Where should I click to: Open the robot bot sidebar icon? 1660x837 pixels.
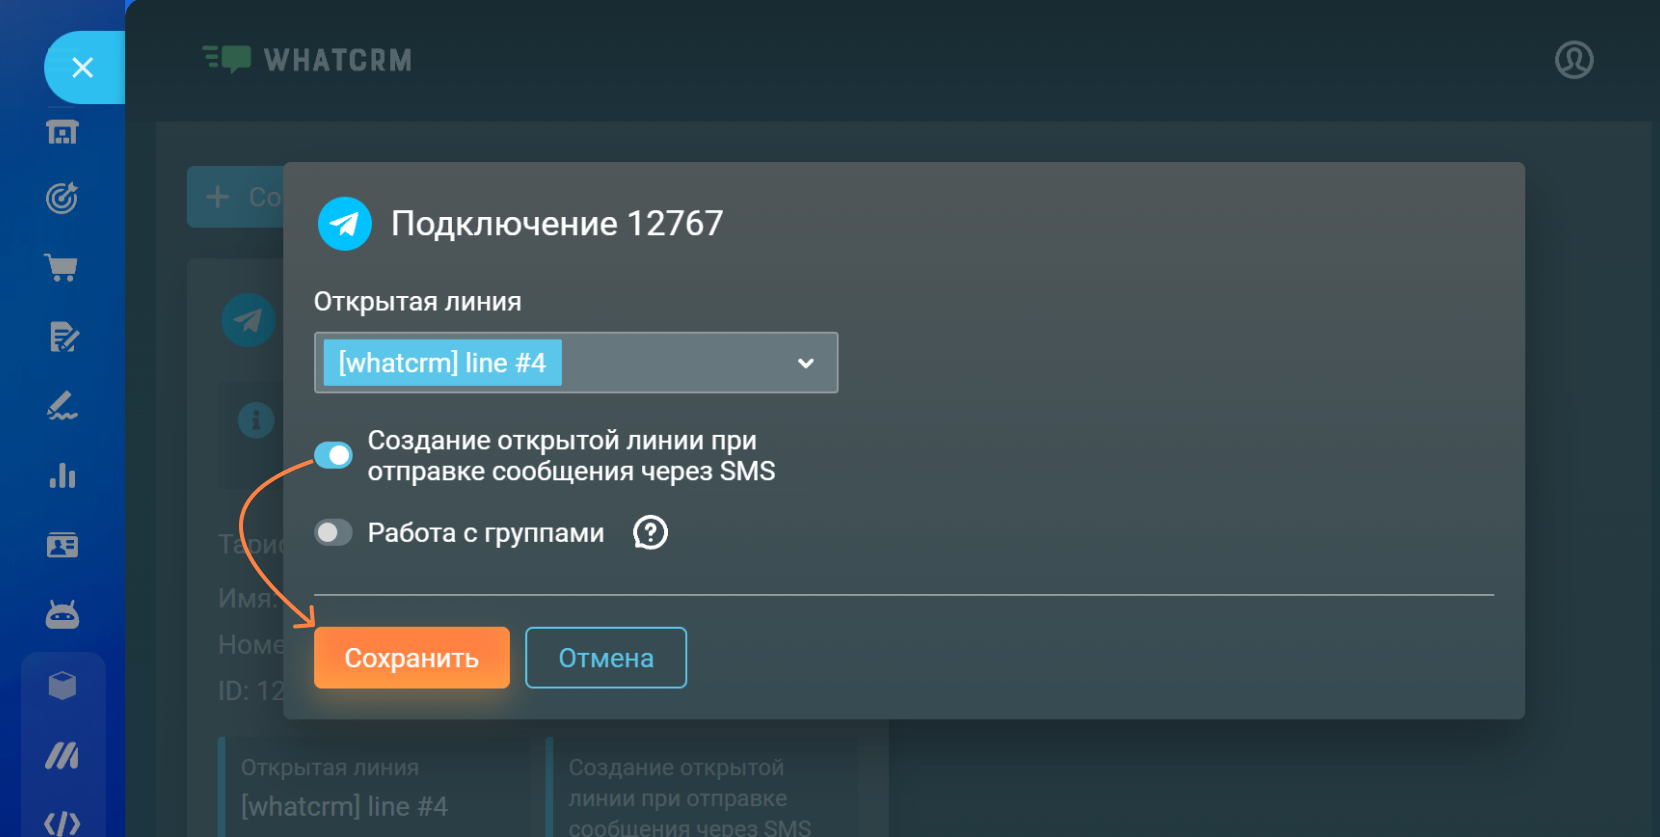62,615
